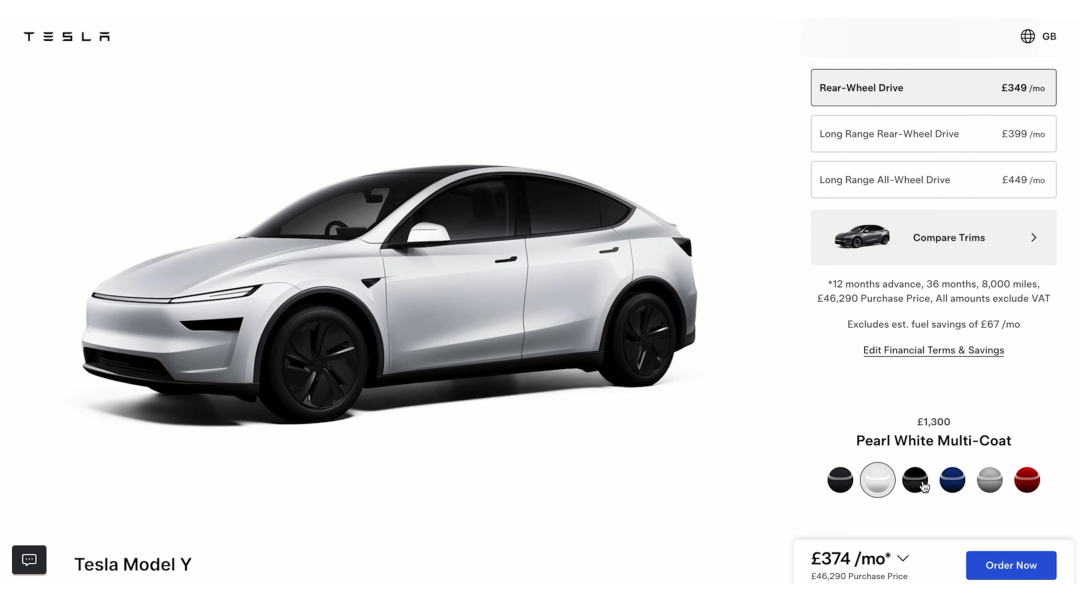Screen dimensions: 1080x608
Task: Select the Stealth Grey paint swatch
Action: tap(840, 480)
